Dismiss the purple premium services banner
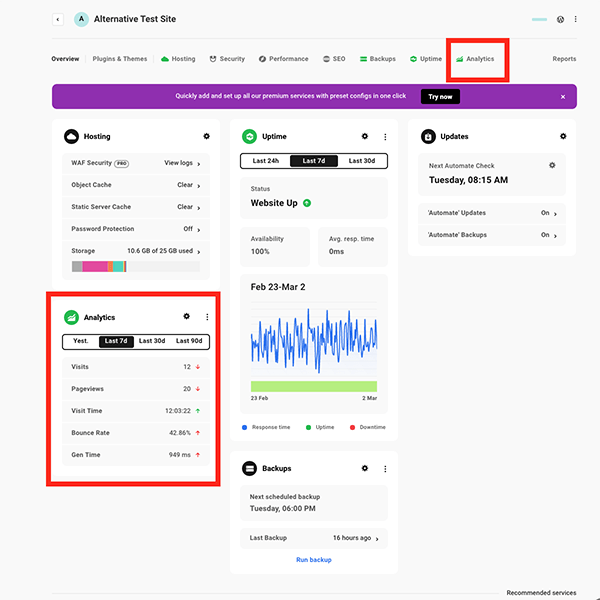This screenshot has width=600, height=600. pos(563,97)
